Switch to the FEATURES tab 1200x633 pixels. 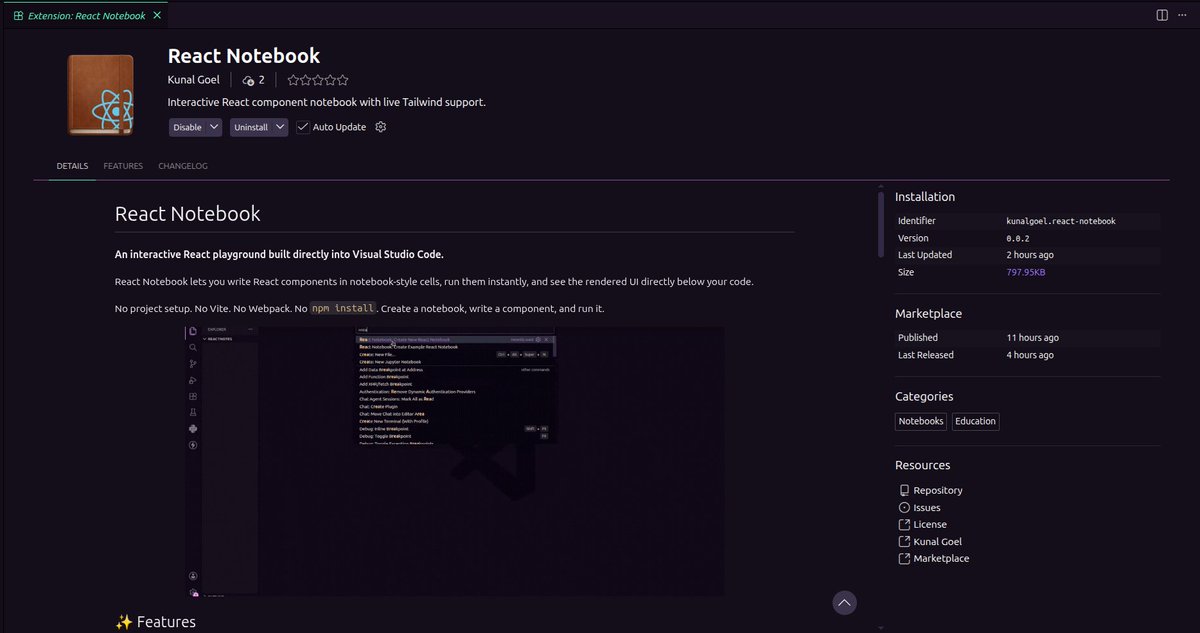click(x=123, y=166)
